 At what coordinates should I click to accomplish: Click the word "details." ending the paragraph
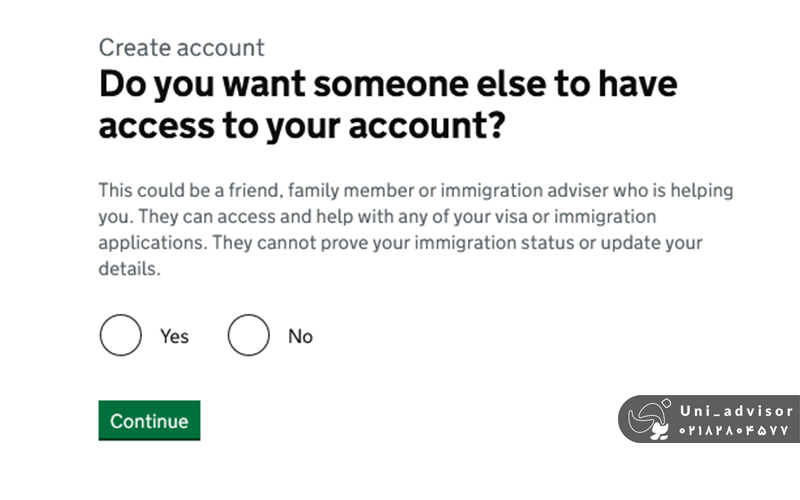130,269
